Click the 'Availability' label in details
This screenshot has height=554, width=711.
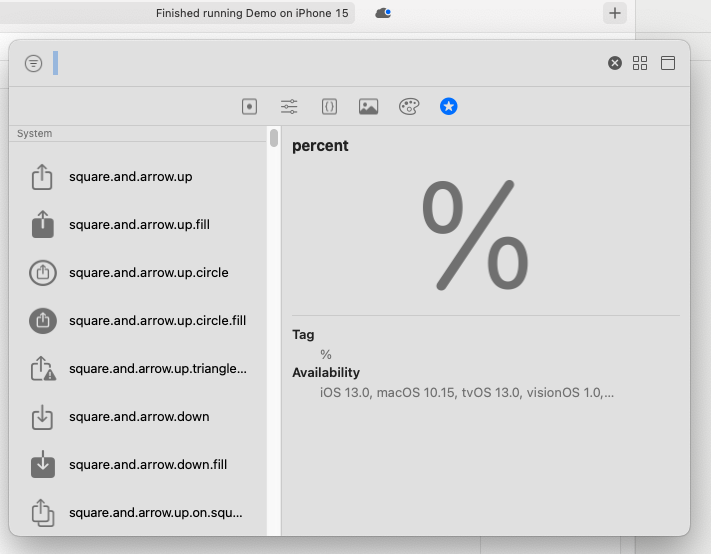[326, 373]
